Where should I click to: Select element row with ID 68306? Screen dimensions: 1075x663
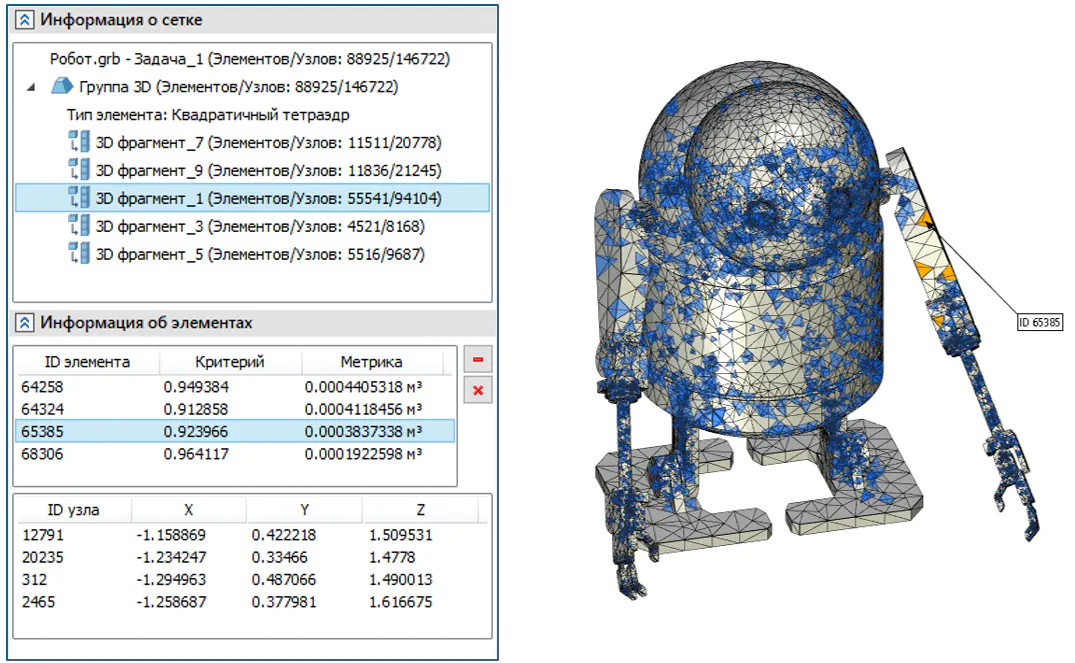click(234, 454)
